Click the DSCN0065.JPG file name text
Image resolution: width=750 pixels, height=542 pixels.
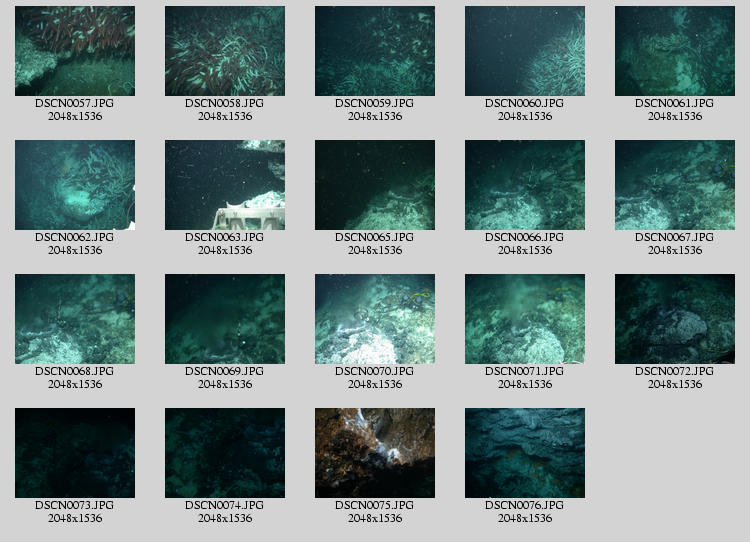[x=375, y=237]
